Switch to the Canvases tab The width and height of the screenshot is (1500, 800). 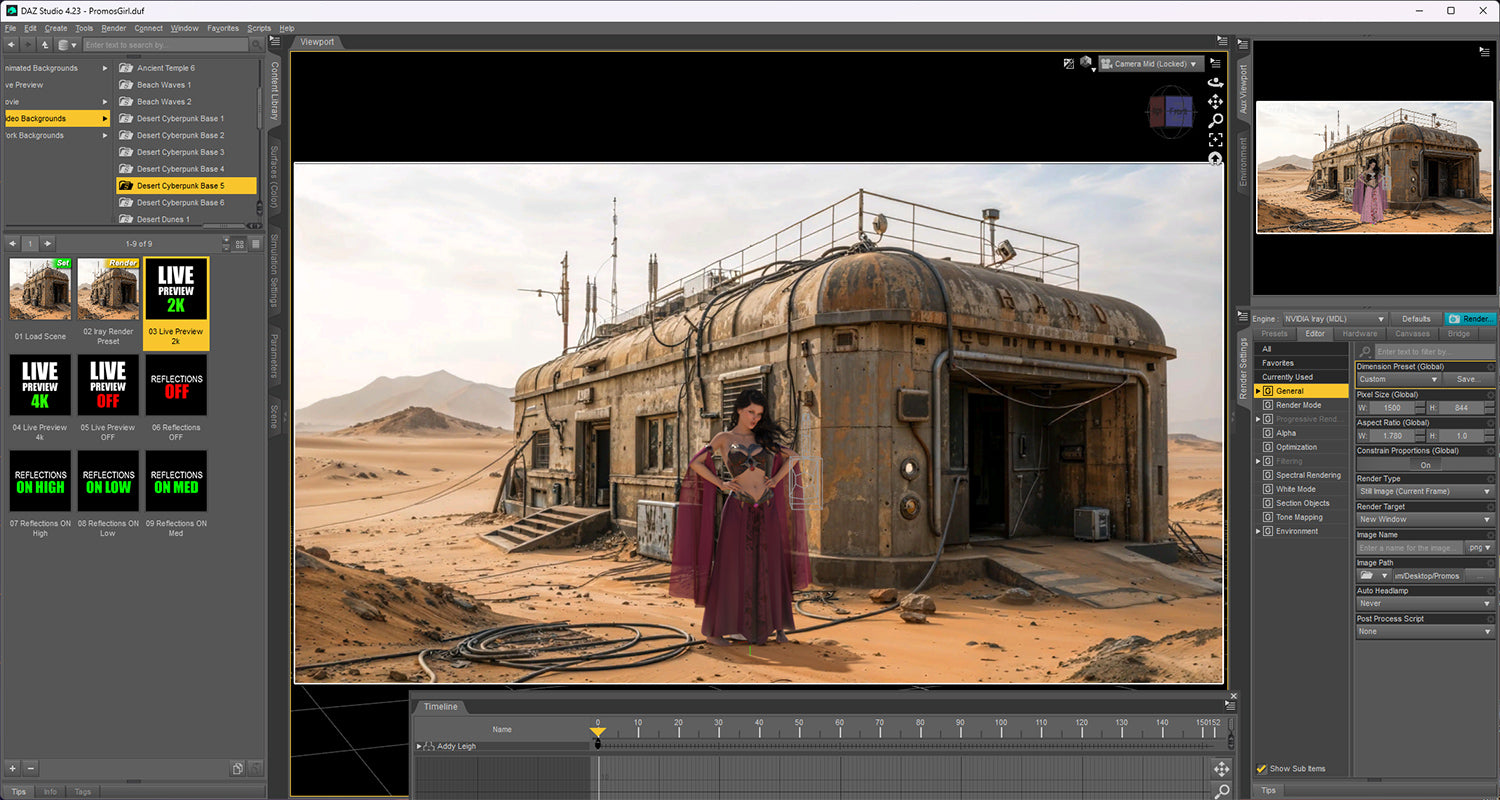1412,334
